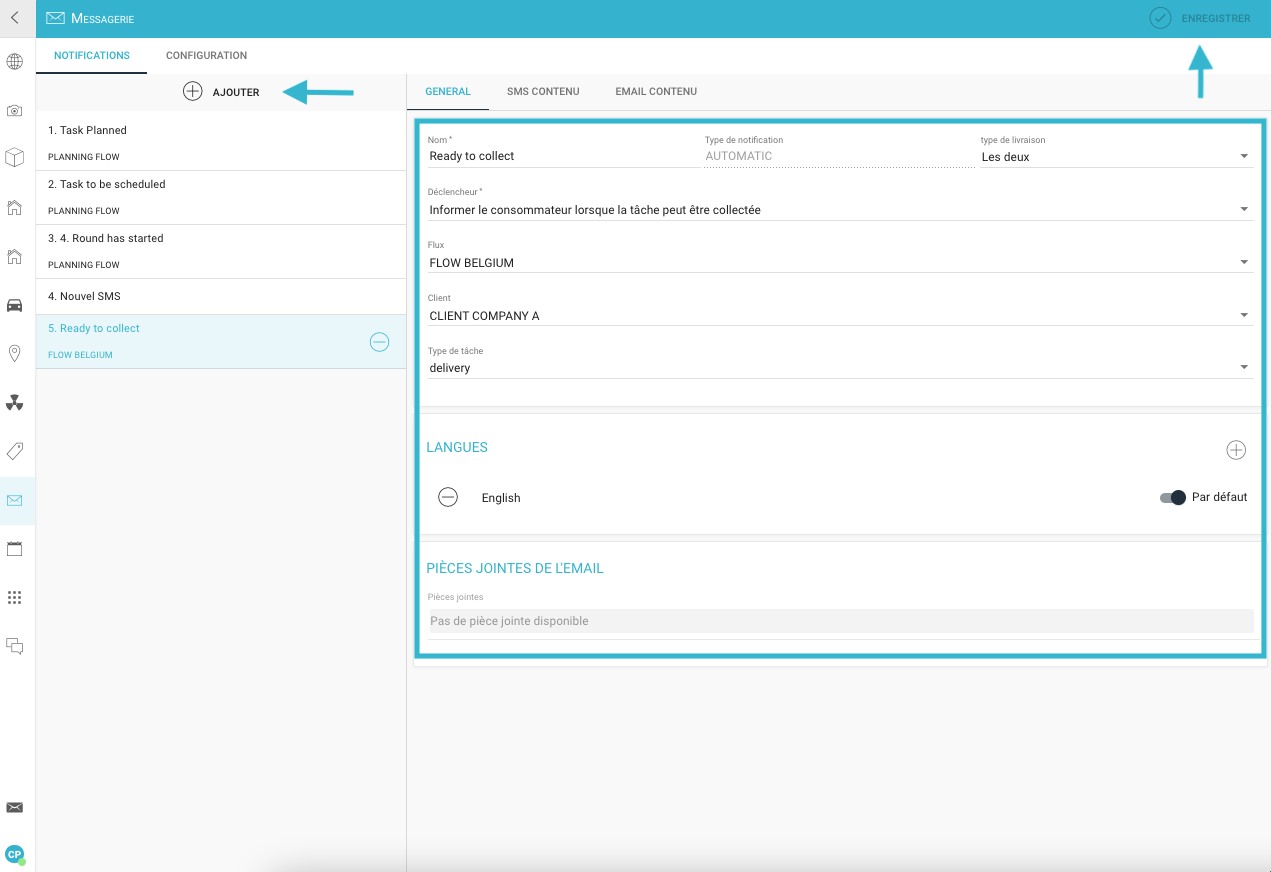Viewport: 1271px width, 872px height.
Task: Click the Messagerie title text
Action: [102, 19]
